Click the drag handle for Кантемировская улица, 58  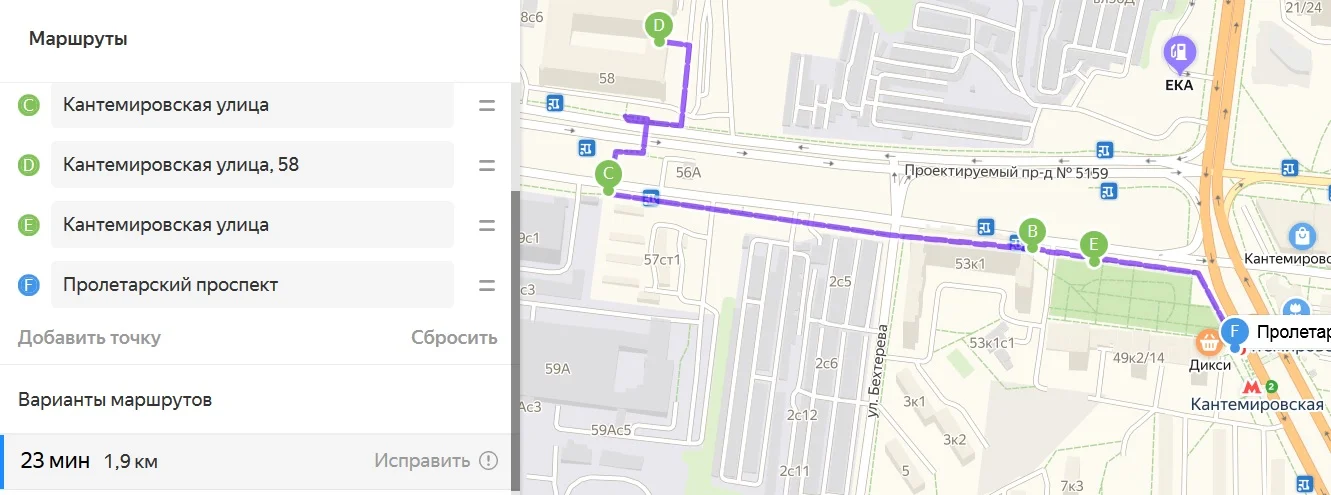tap(487, 165)
